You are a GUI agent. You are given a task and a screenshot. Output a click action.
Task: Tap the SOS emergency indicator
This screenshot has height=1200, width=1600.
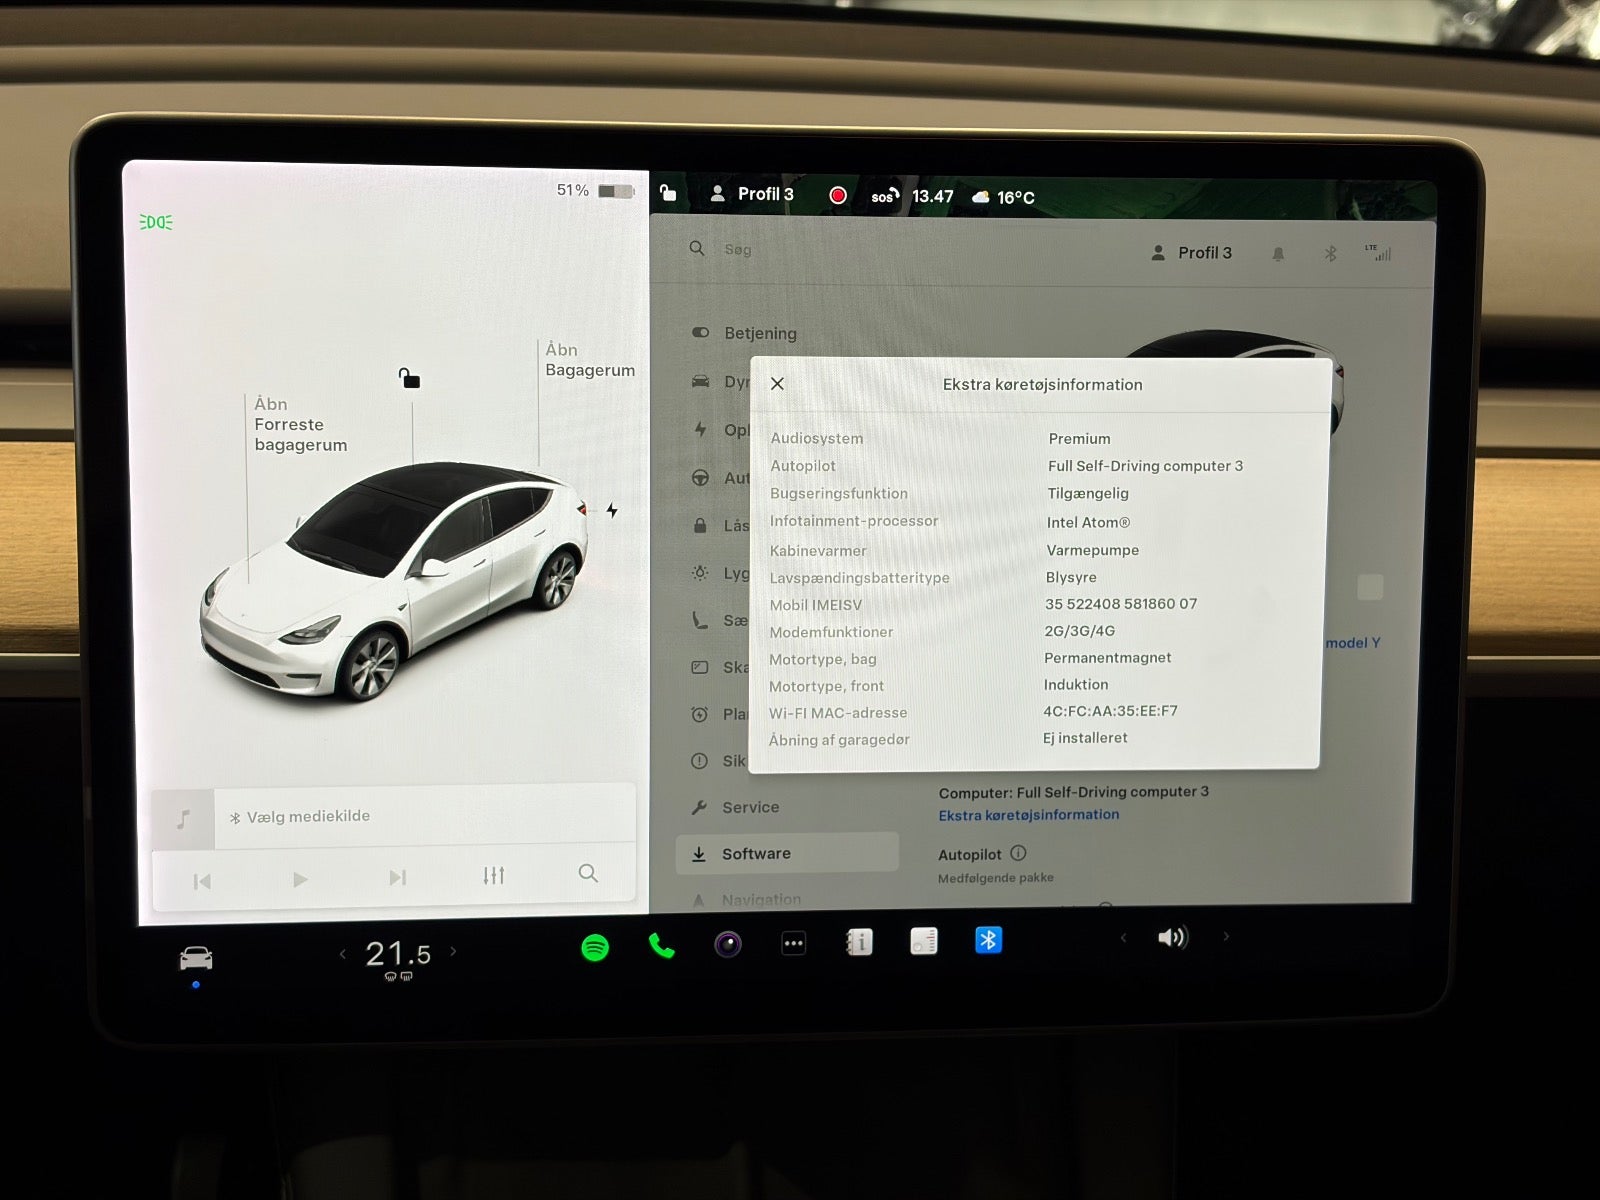[884, 196]
